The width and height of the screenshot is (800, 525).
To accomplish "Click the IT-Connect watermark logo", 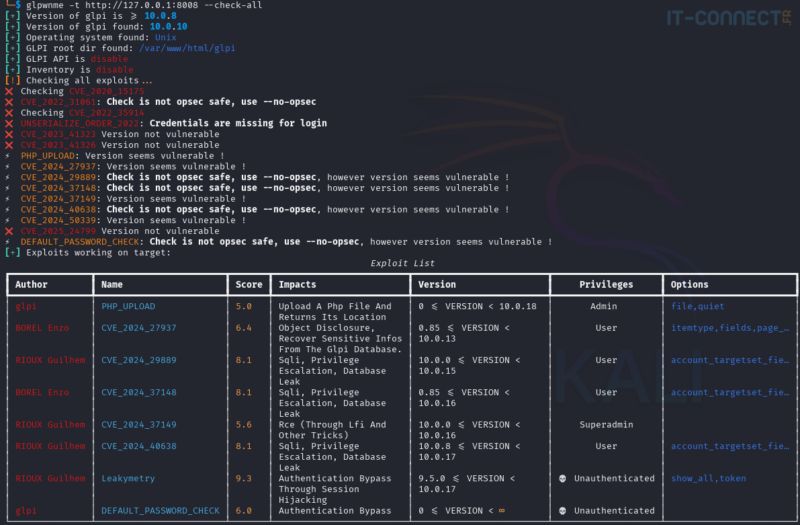I will click(x=729, y=18).
